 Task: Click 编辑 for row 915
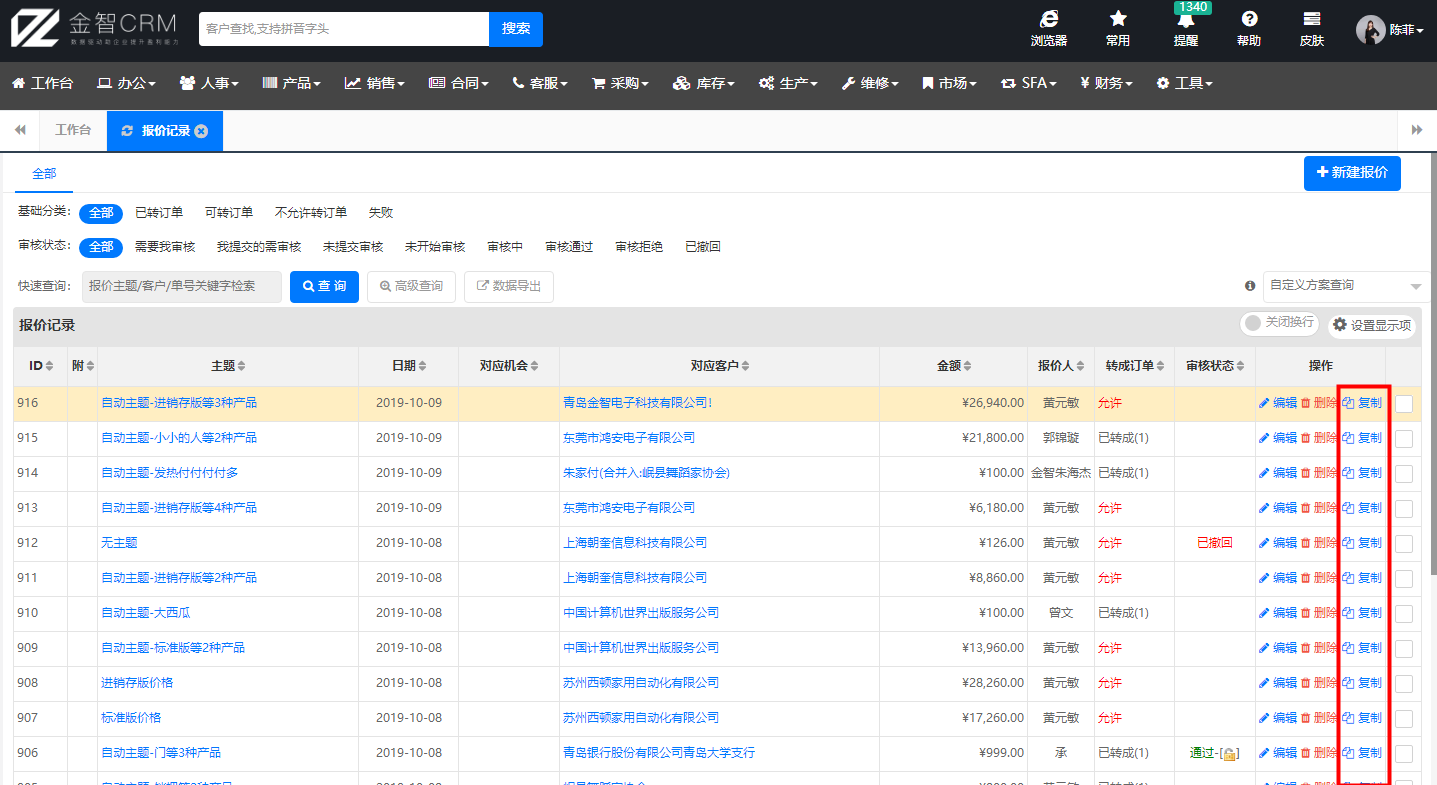point(1278,438)
